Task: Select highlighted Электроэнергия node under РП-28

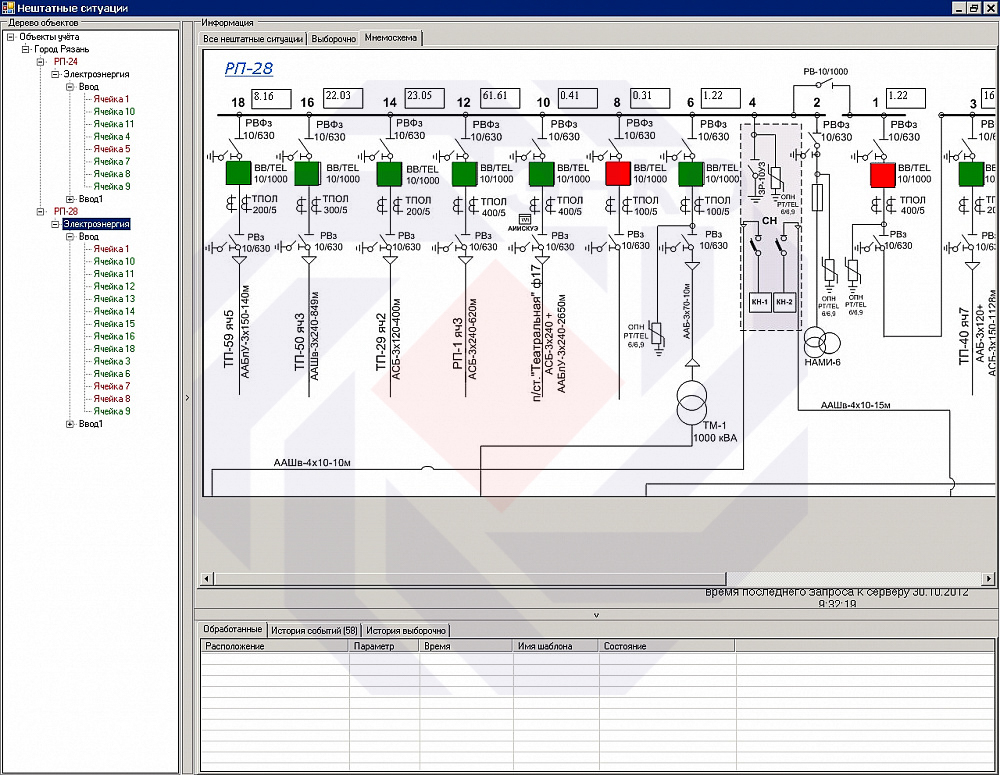Action: pyautogui.click(x=96, y=224)
